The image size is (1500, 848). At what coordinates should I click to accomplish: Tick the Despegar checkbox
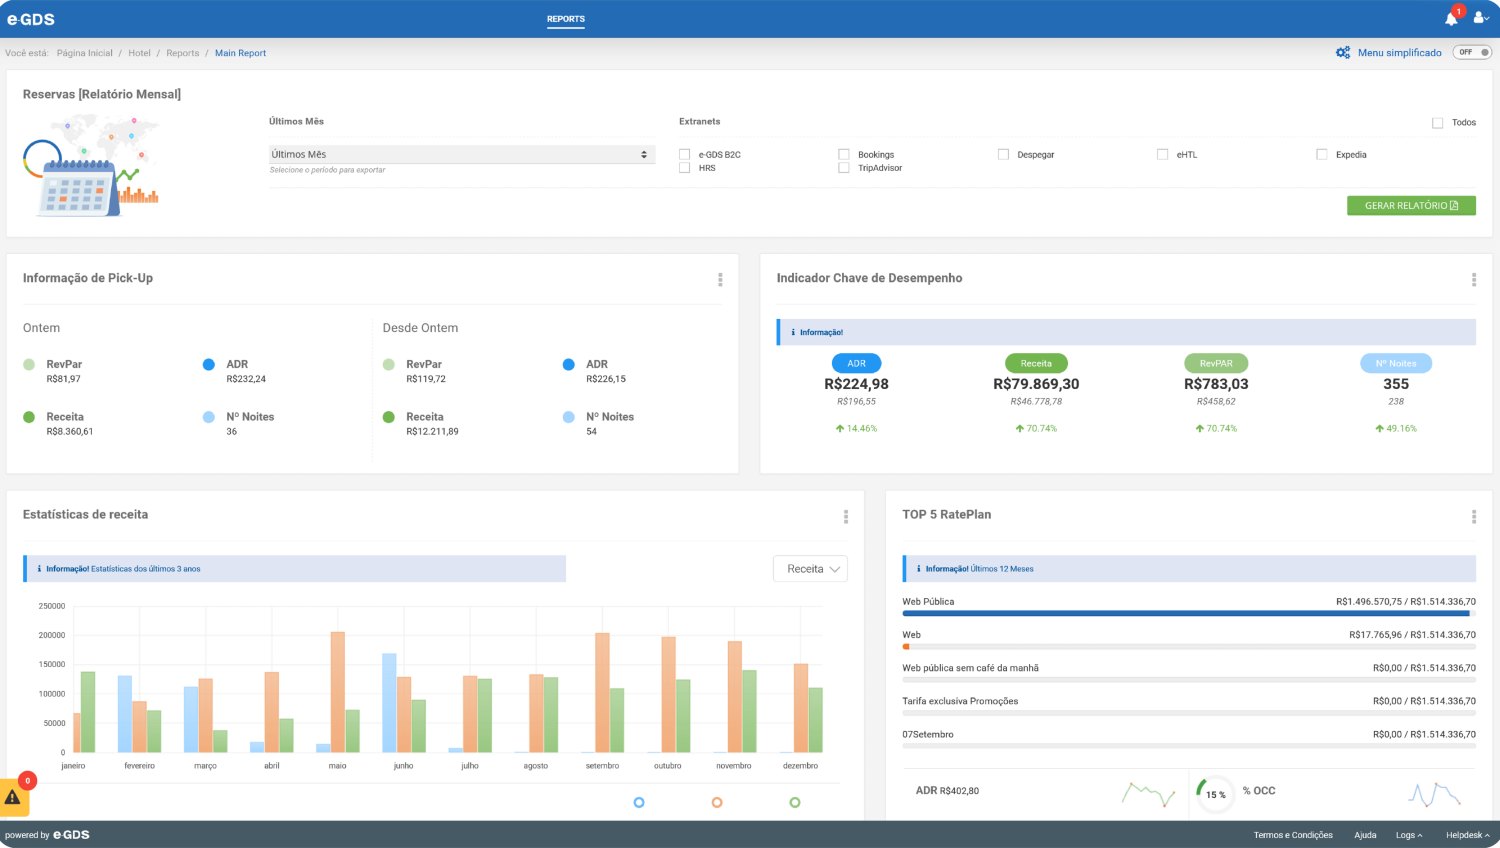point(1003,155)
